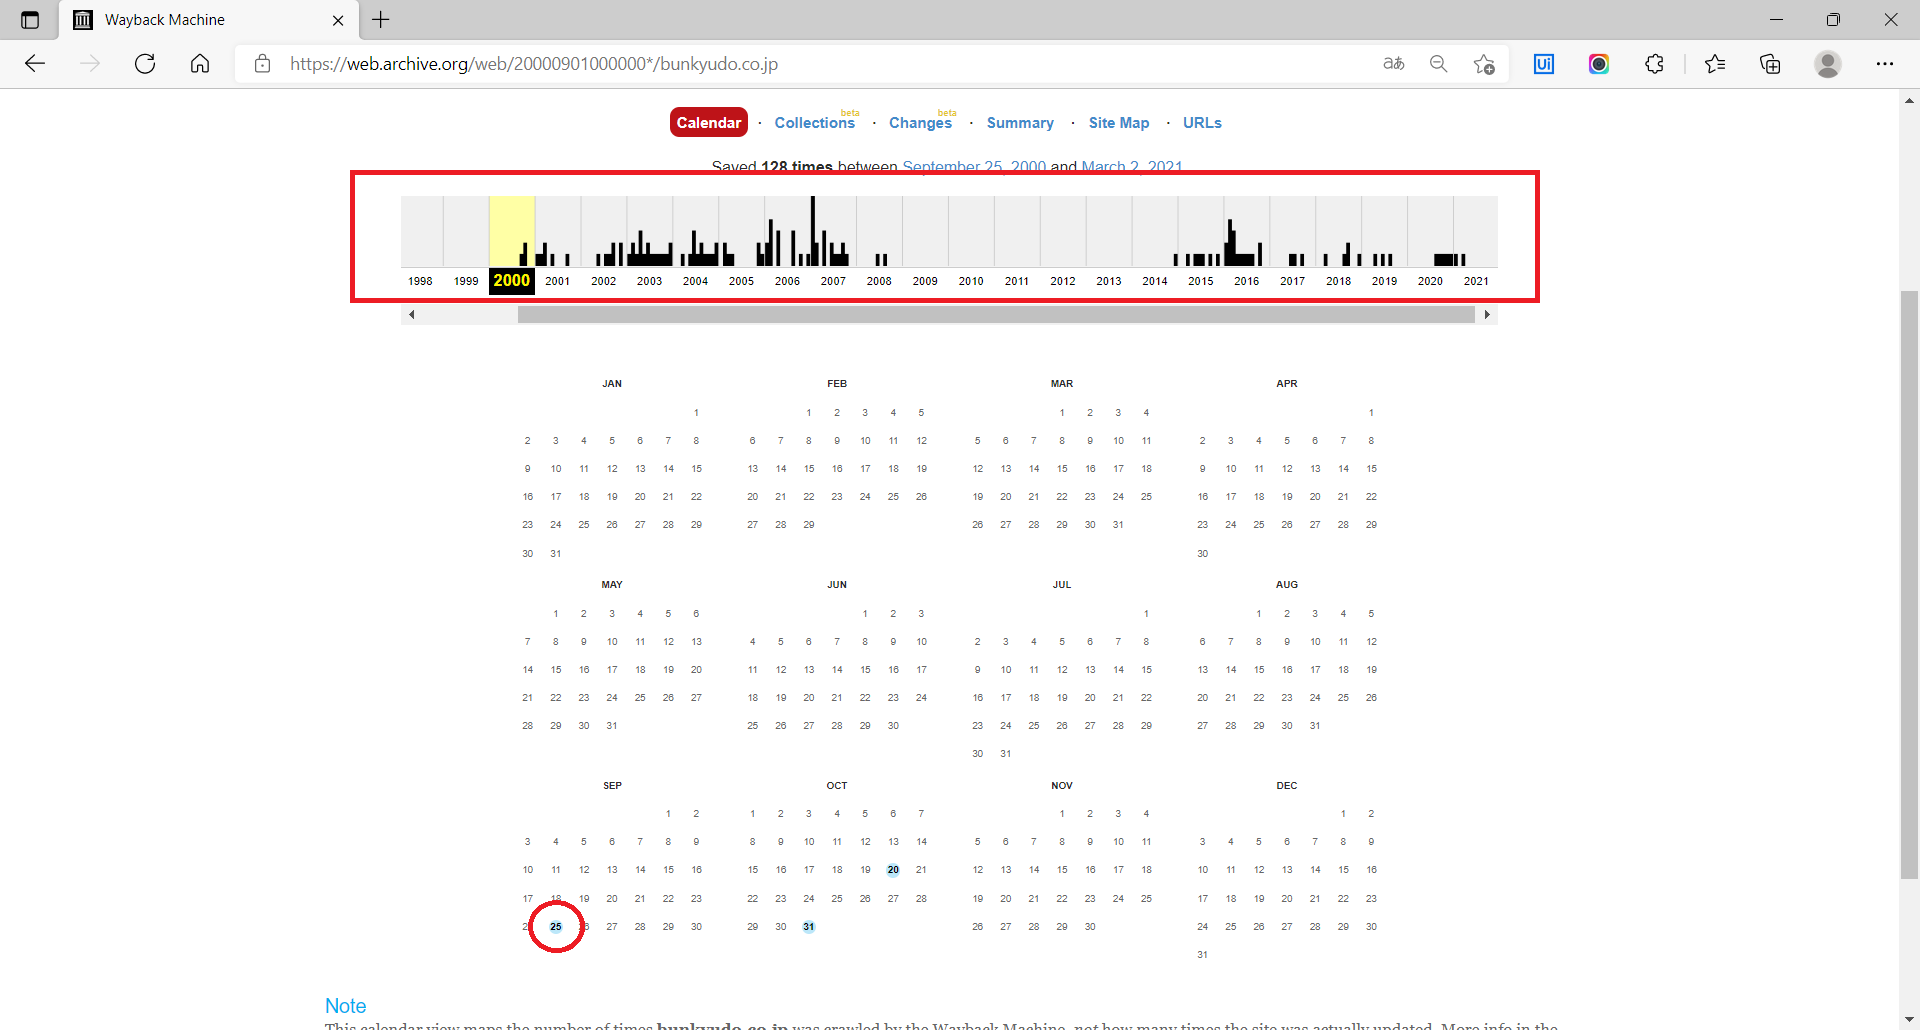Screen dimensions: 1920x1030
Task: Click the Back arrow in the toolbar
Action: [35, 64]
